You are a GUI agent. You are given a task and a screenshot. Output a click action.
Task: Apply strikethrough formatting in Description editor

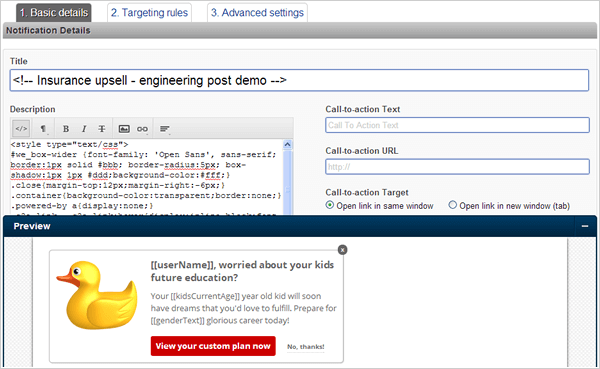pos(102,129)
